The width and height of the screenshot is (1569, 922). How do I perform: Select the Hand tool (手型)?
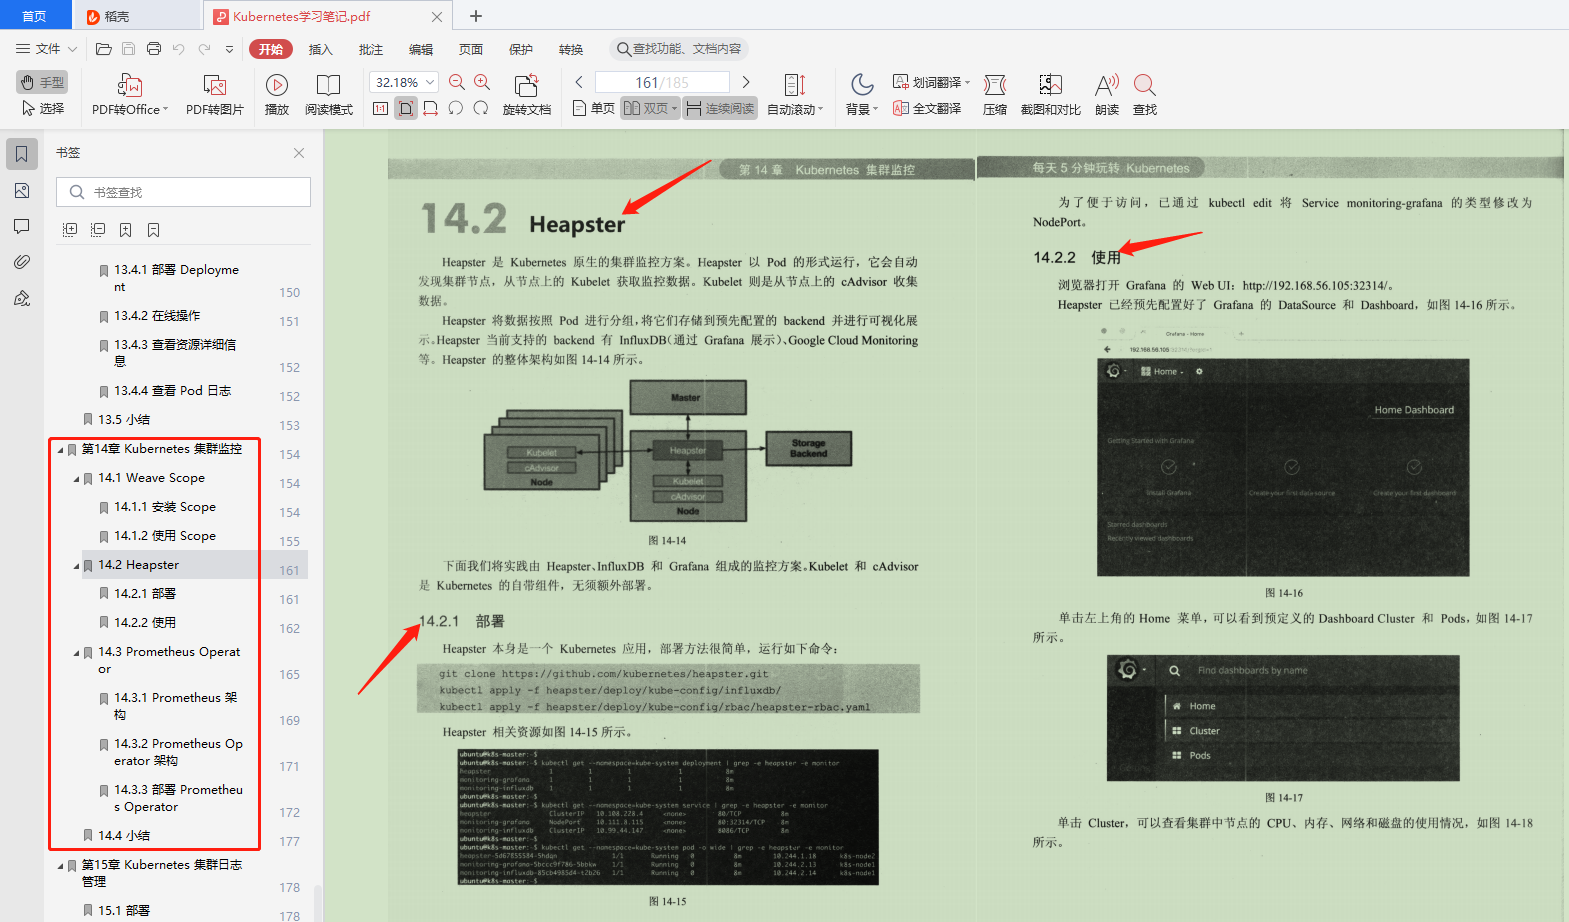click(42, 82)
